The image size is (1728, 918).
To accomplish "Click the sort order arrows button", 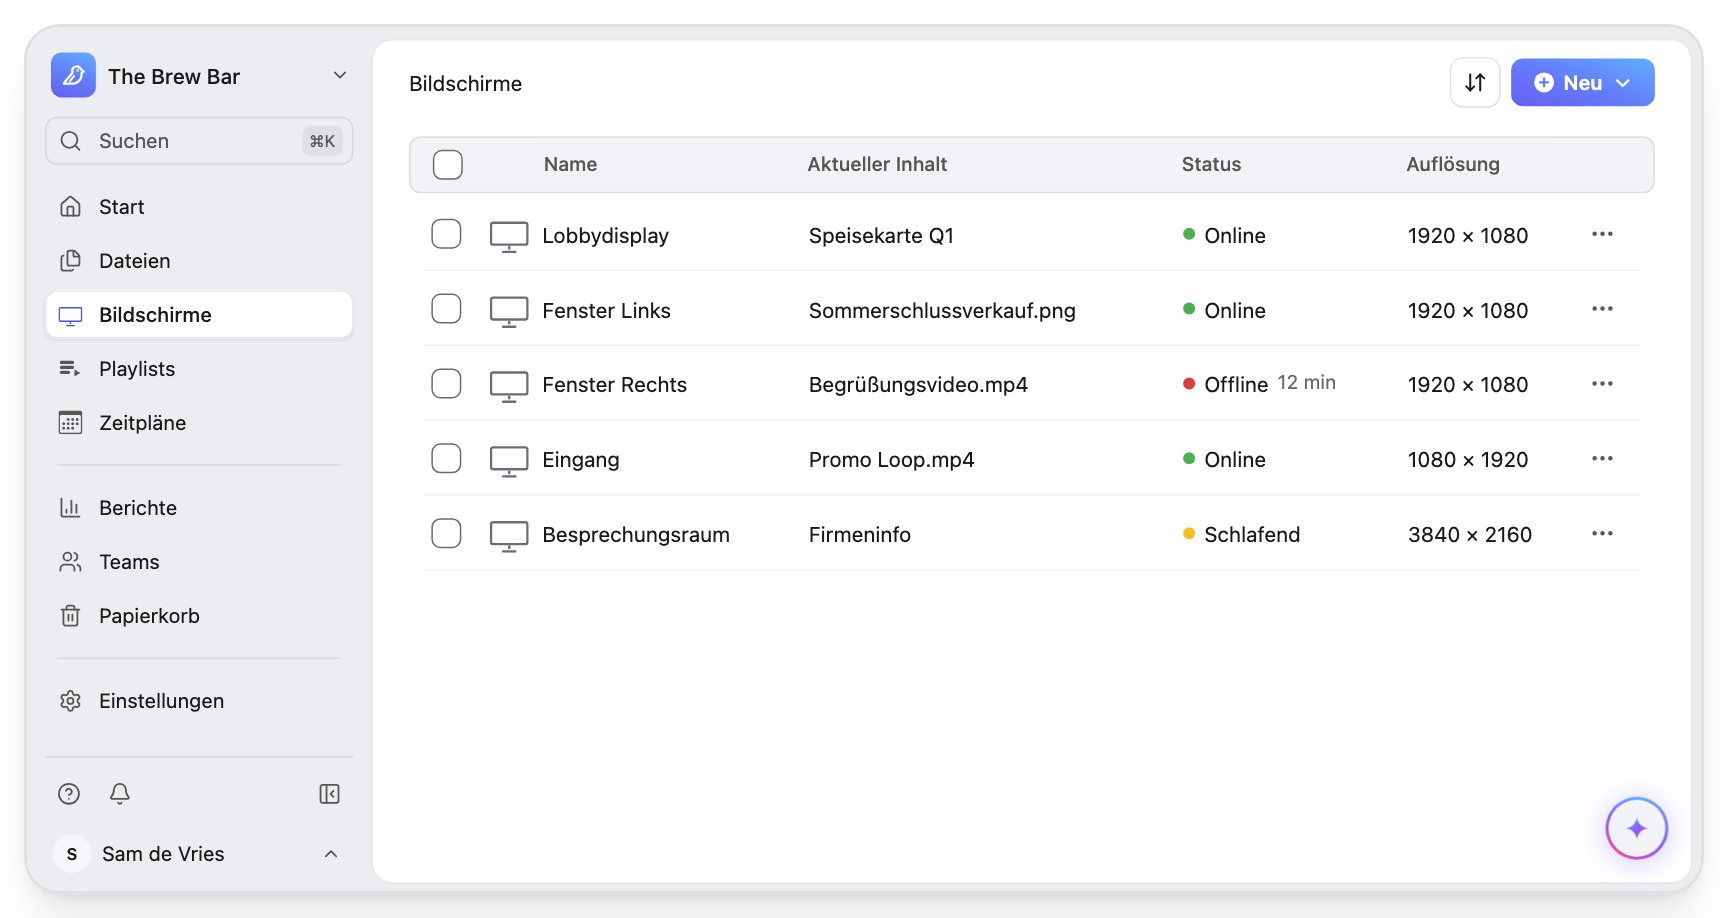I will (1475, 83).
